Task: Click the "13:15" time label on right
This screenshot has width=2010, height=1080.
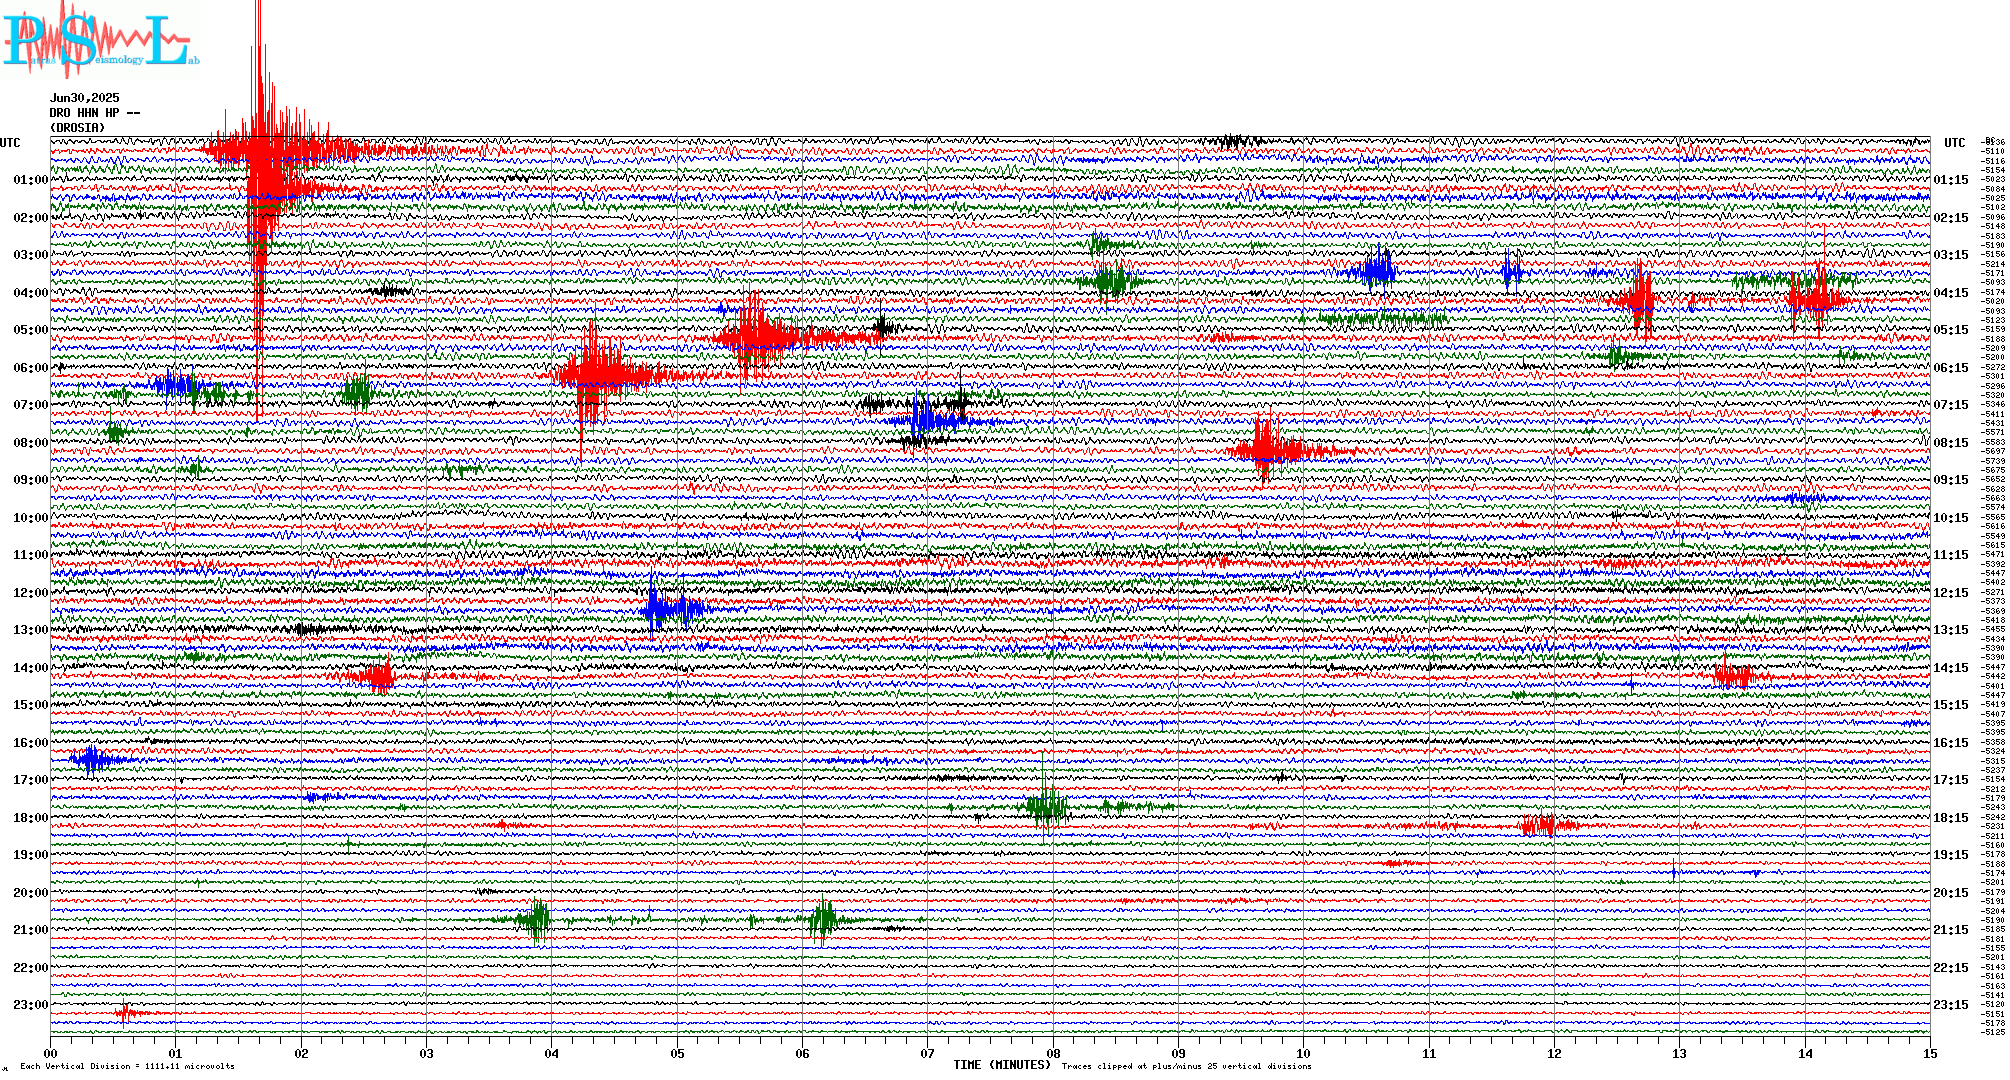Action: coord(1951,630)
